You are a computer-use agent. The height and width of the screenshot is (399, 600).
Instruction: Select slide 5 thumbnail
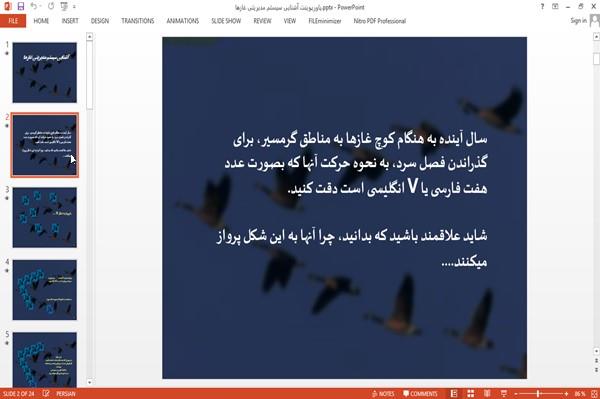[x=44, y=359]
